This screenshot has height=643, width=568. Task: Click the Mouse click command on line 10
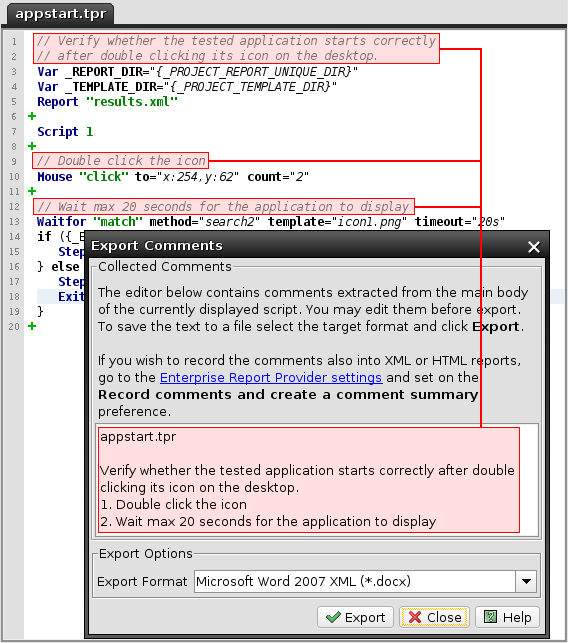coord(173,177)
